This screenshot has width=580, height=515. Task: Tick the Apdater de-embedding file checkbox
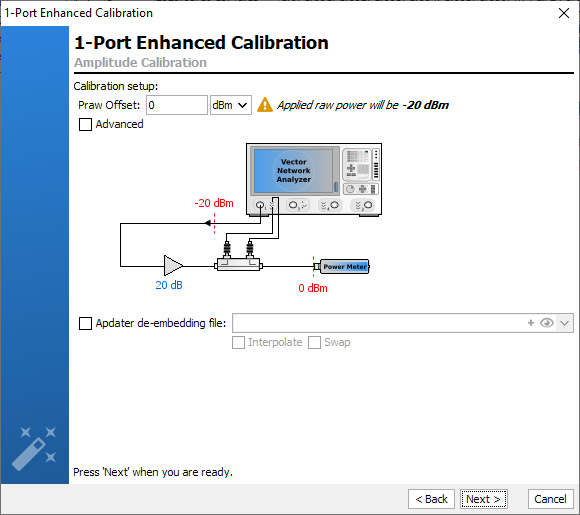pos(85,323)
